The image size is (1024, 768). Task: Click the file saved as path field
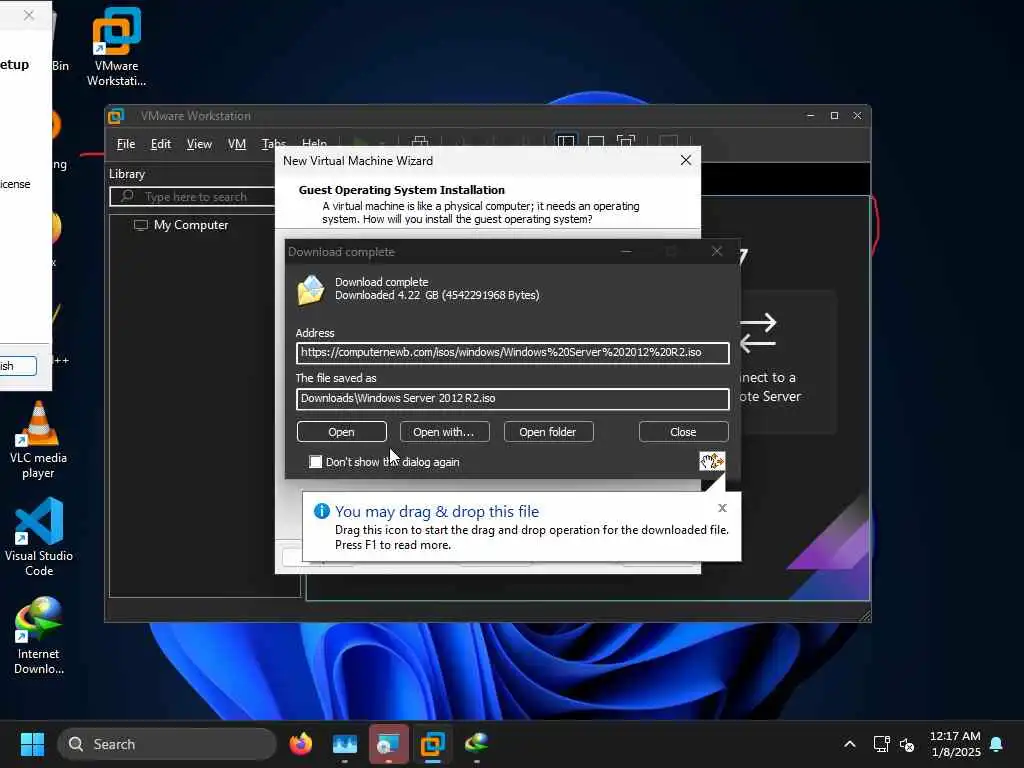512,399
